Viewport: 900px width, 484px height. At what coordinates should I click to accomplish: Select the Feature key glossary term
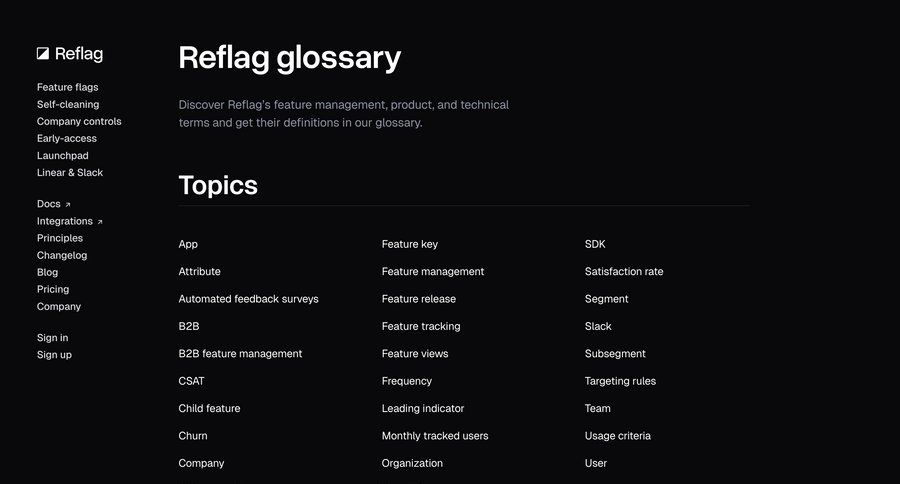(x=410, y=244)
